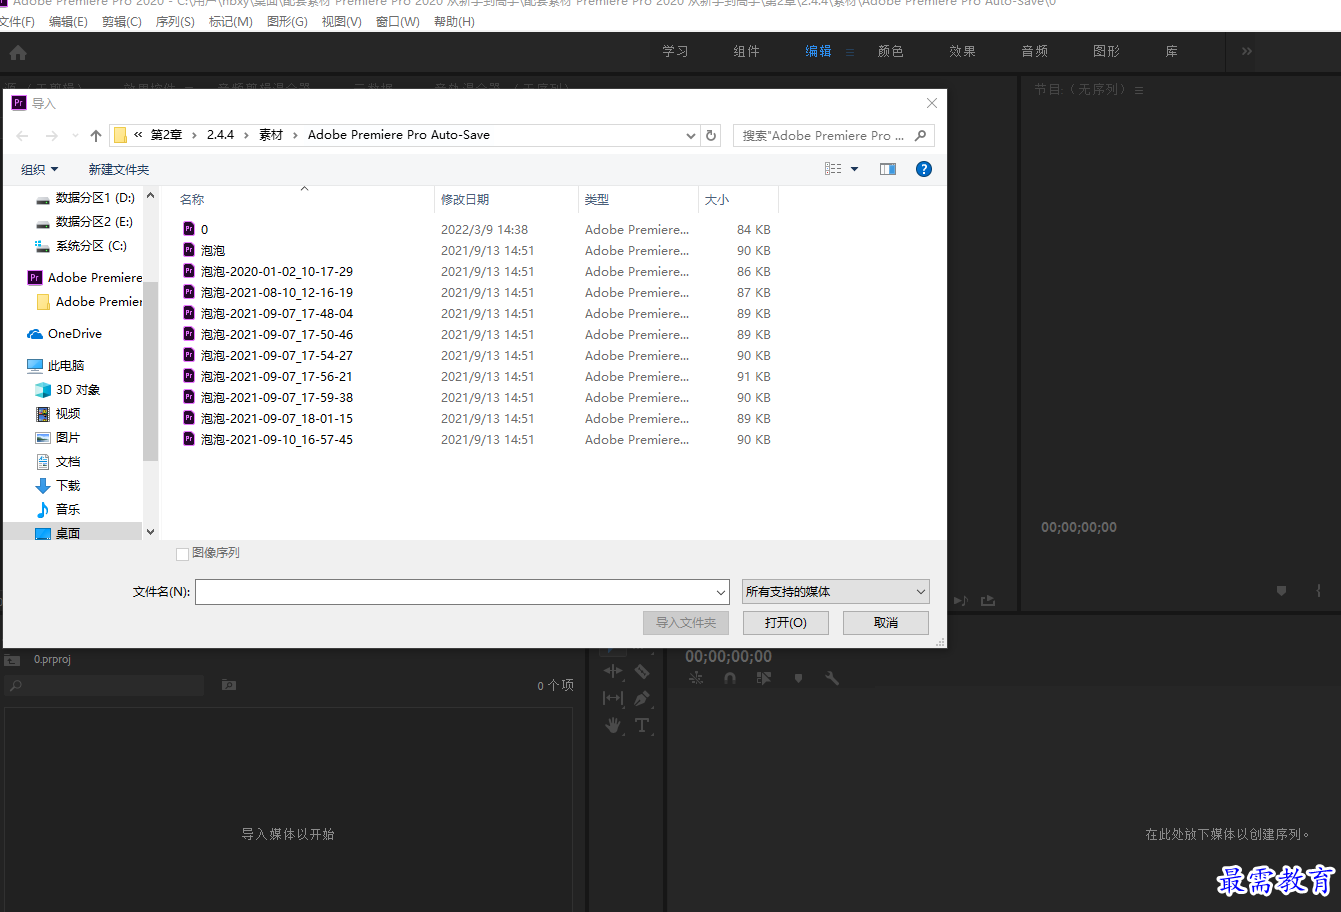1341x912 pixels.
Task: Click the Forward navigation arrow
Action: (52, 135)
